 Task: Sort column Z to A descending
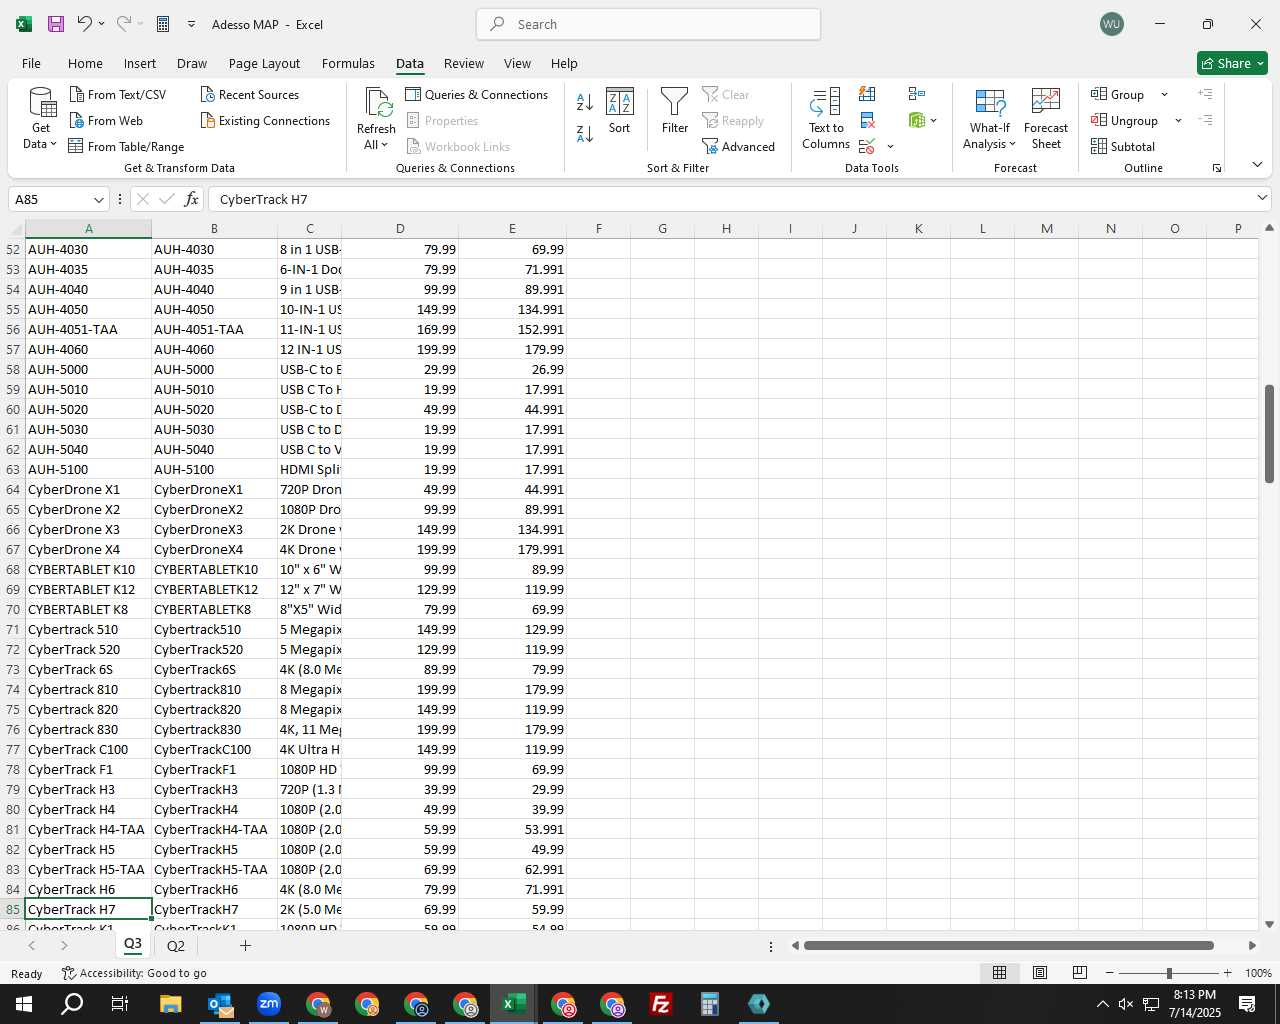(x=585, y=133)
